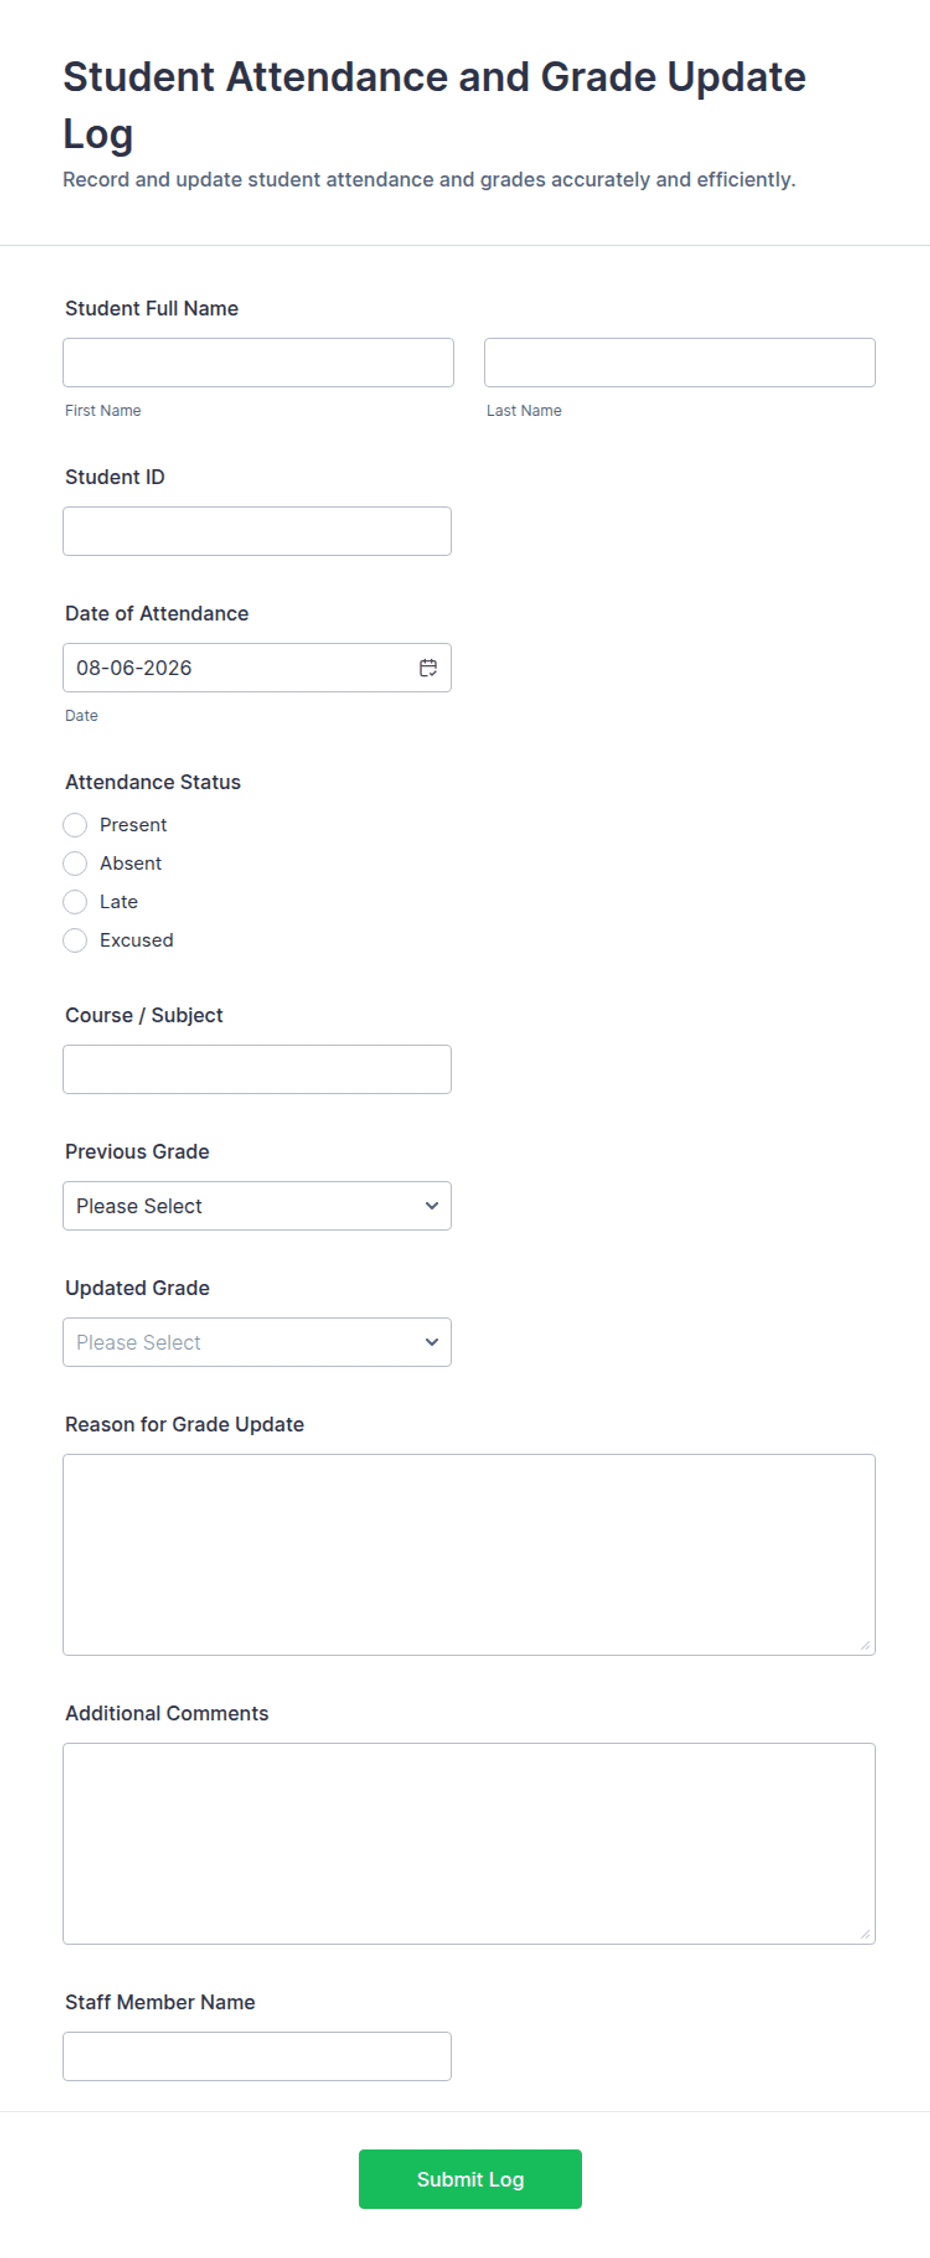Click the Course / Subject text box
Image resolution: width=930 pixels, height=2258 pixels.
click(x=257, y=1069)
